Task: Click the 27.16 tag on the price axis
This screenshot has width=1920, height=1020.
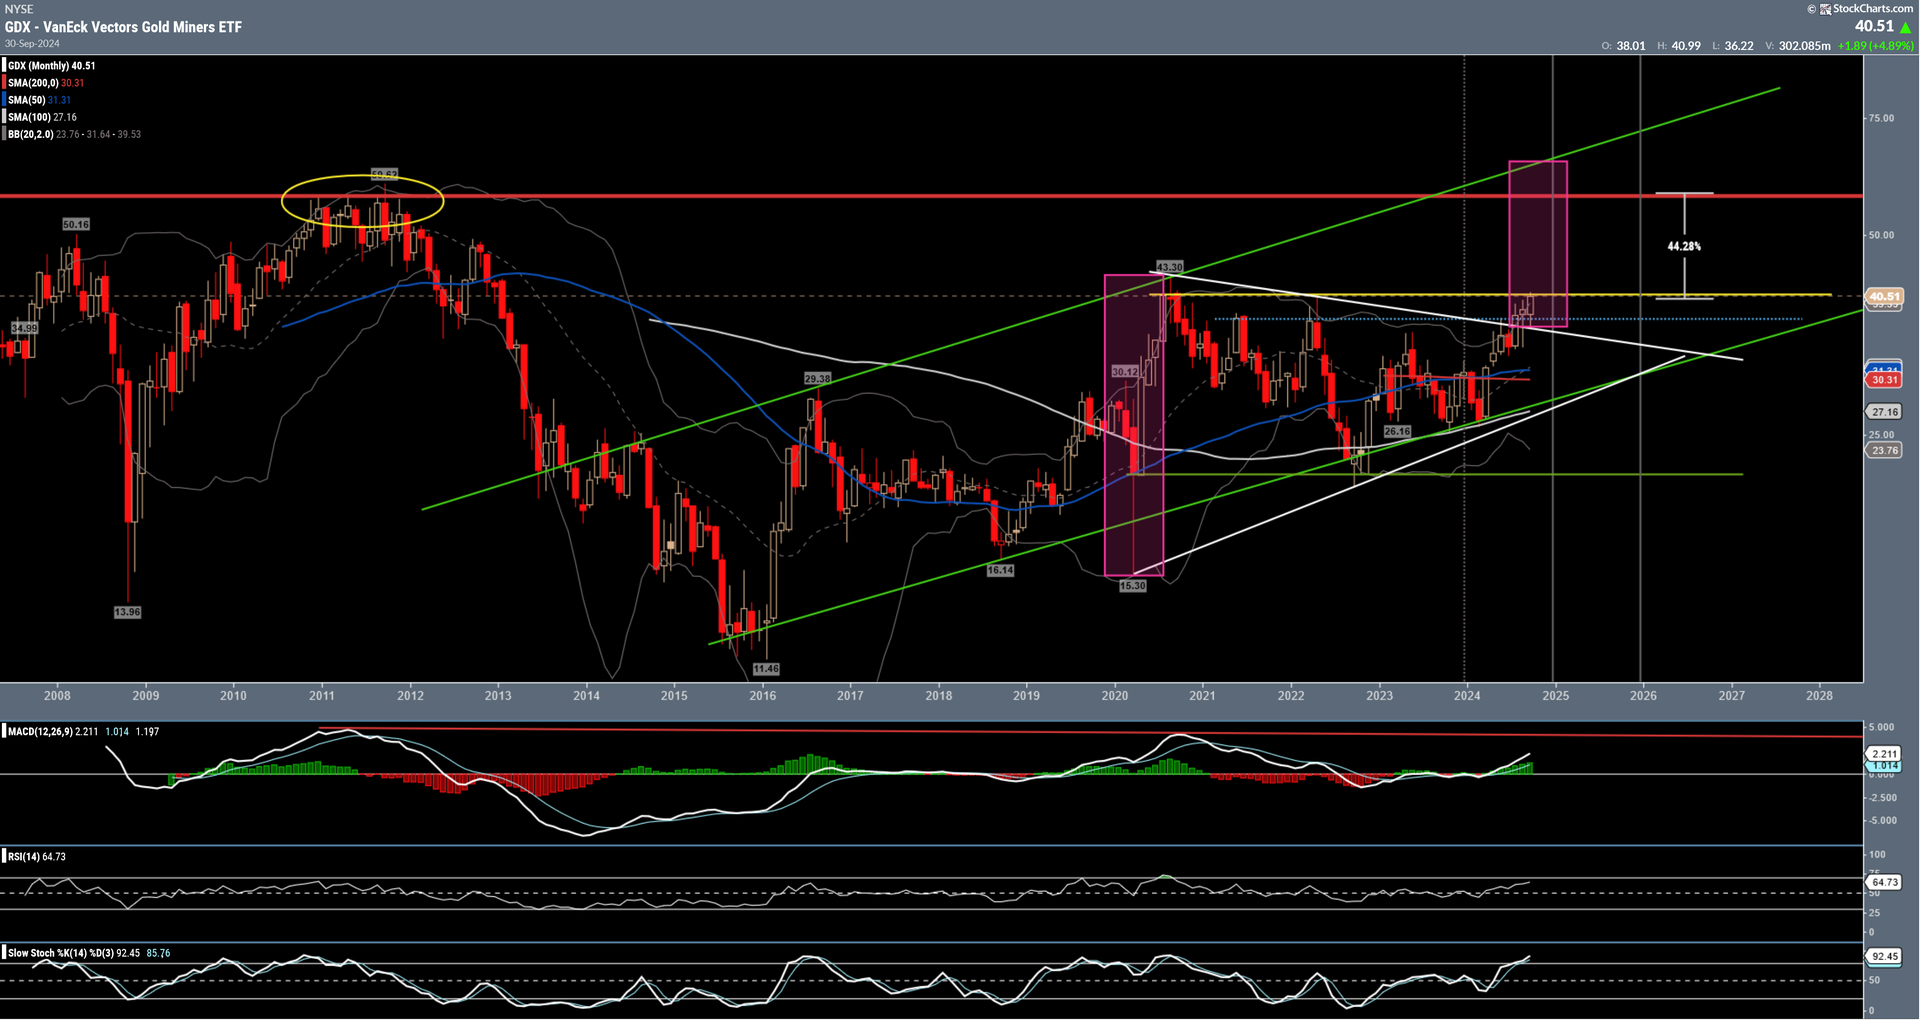Action: (x=1885, y=411)
